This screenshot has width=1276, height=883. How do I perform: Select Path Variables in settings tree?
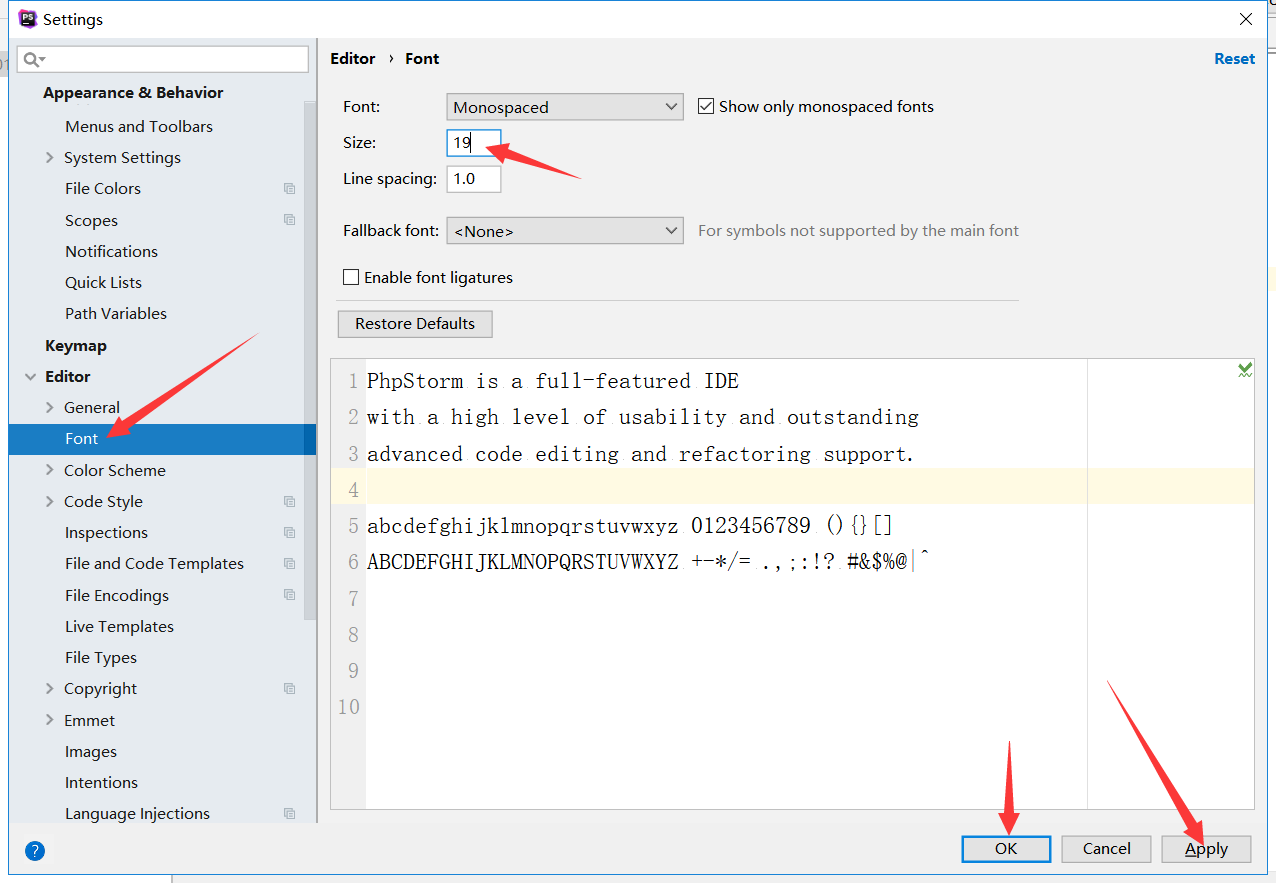[x=116, y=313]
